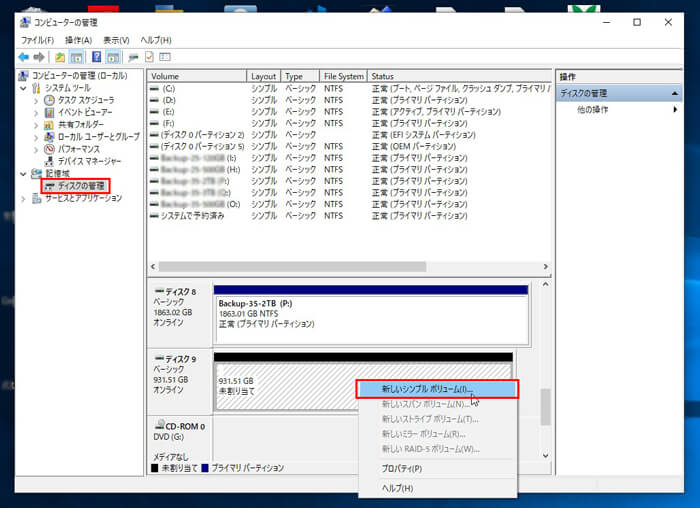Image resolution: width=700 pixels, height=508 pixels.
Task: Open the 表示(V) menu
Action: pyautogui.click(x=117, y=40)
